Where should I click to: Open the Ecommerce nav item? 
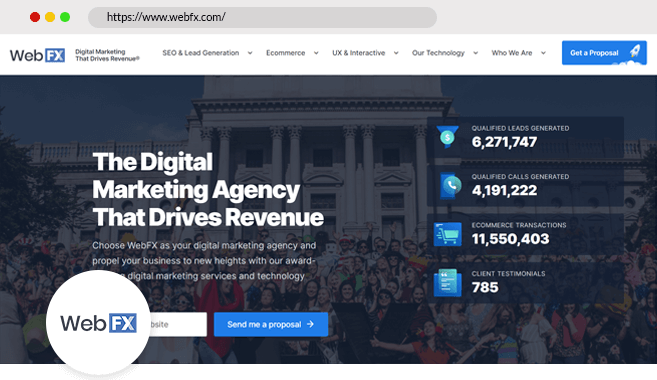[286, 53]
